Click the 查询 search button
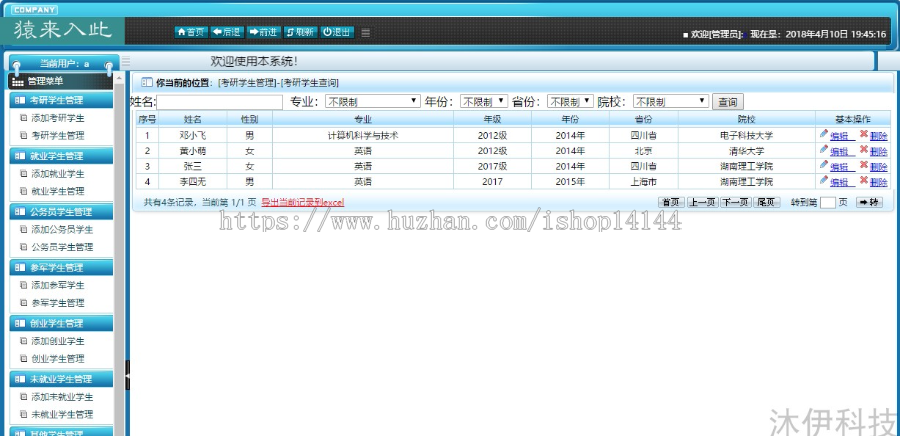 [728, 102]
